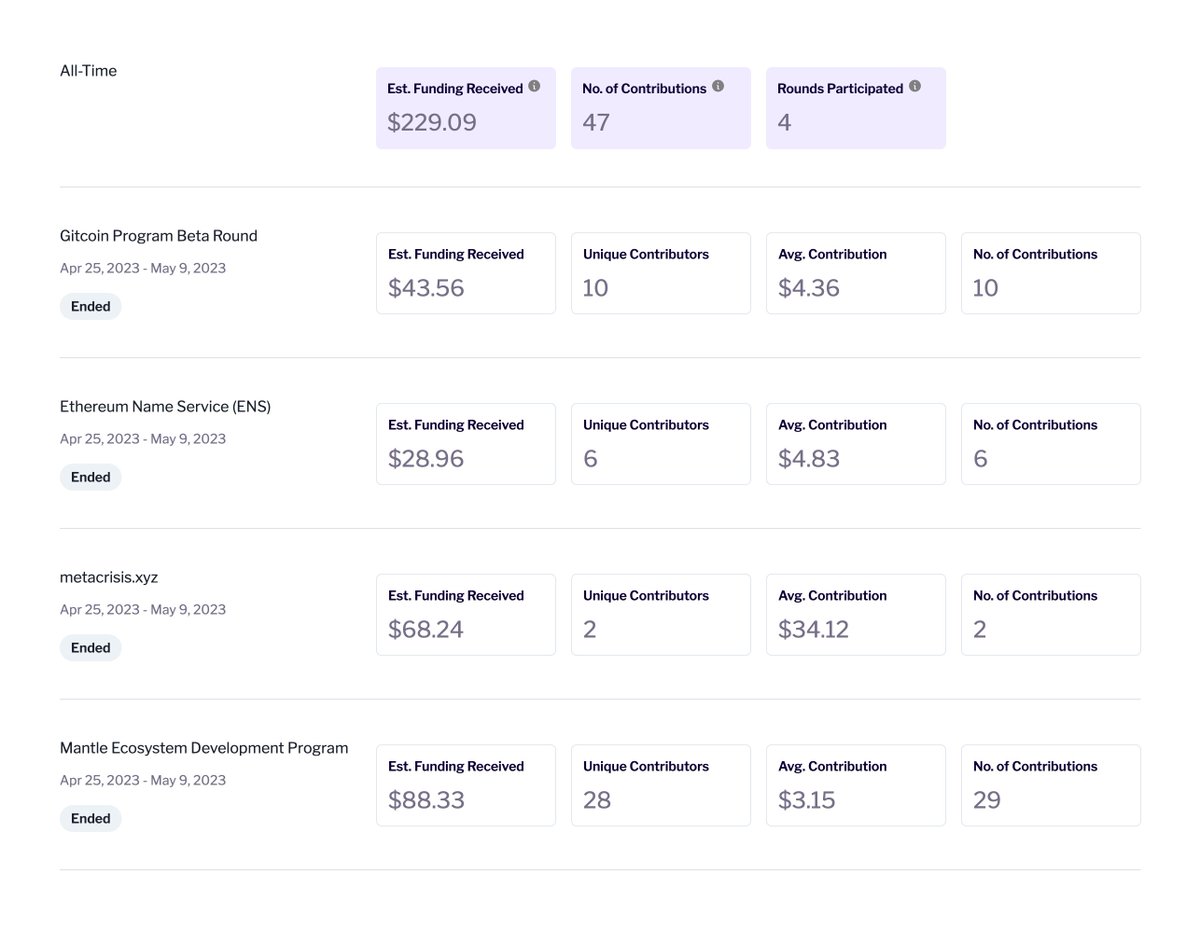Select the All-Time 47 contributions card
1200x930 pixels.
(661, 108)
